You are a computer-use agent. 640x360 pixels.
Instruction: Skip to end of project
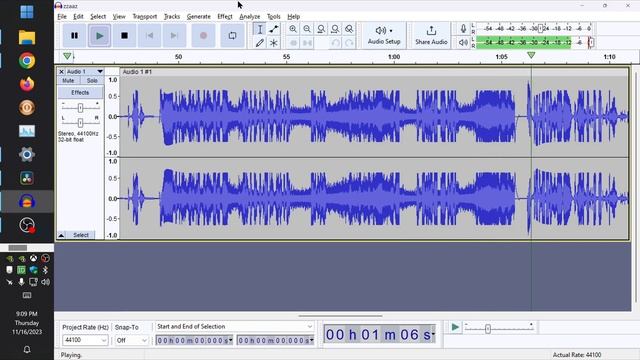174,36
